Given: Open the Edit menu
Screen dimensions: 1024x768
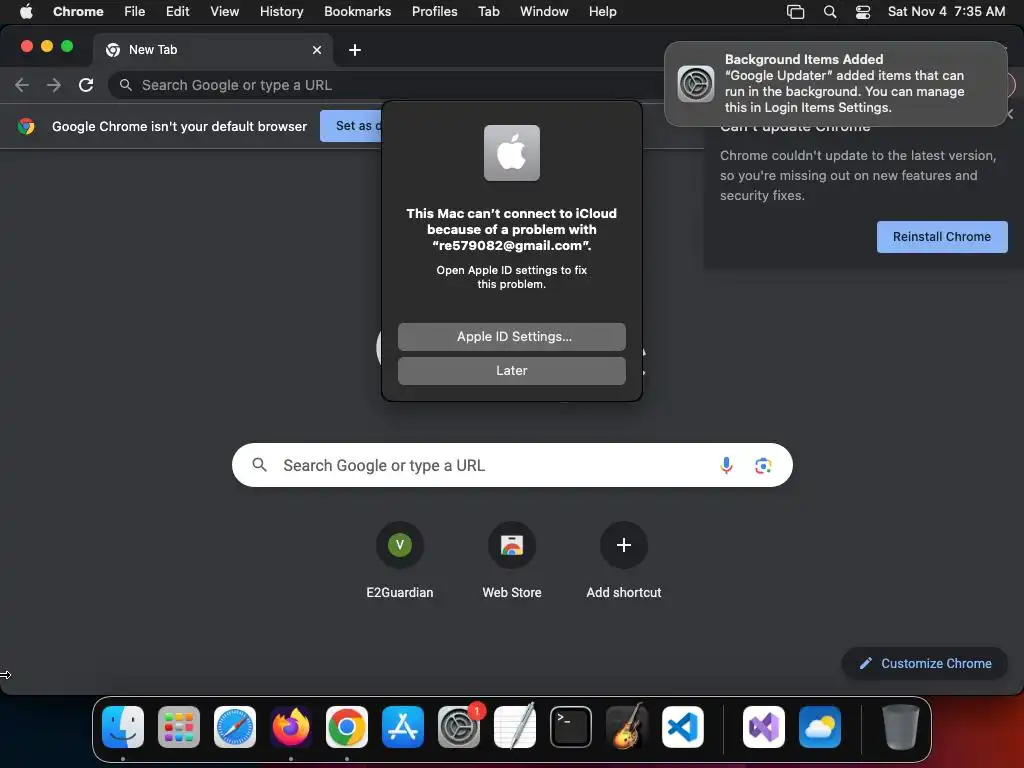Looking at the screenshot, I should coord(177,11).
